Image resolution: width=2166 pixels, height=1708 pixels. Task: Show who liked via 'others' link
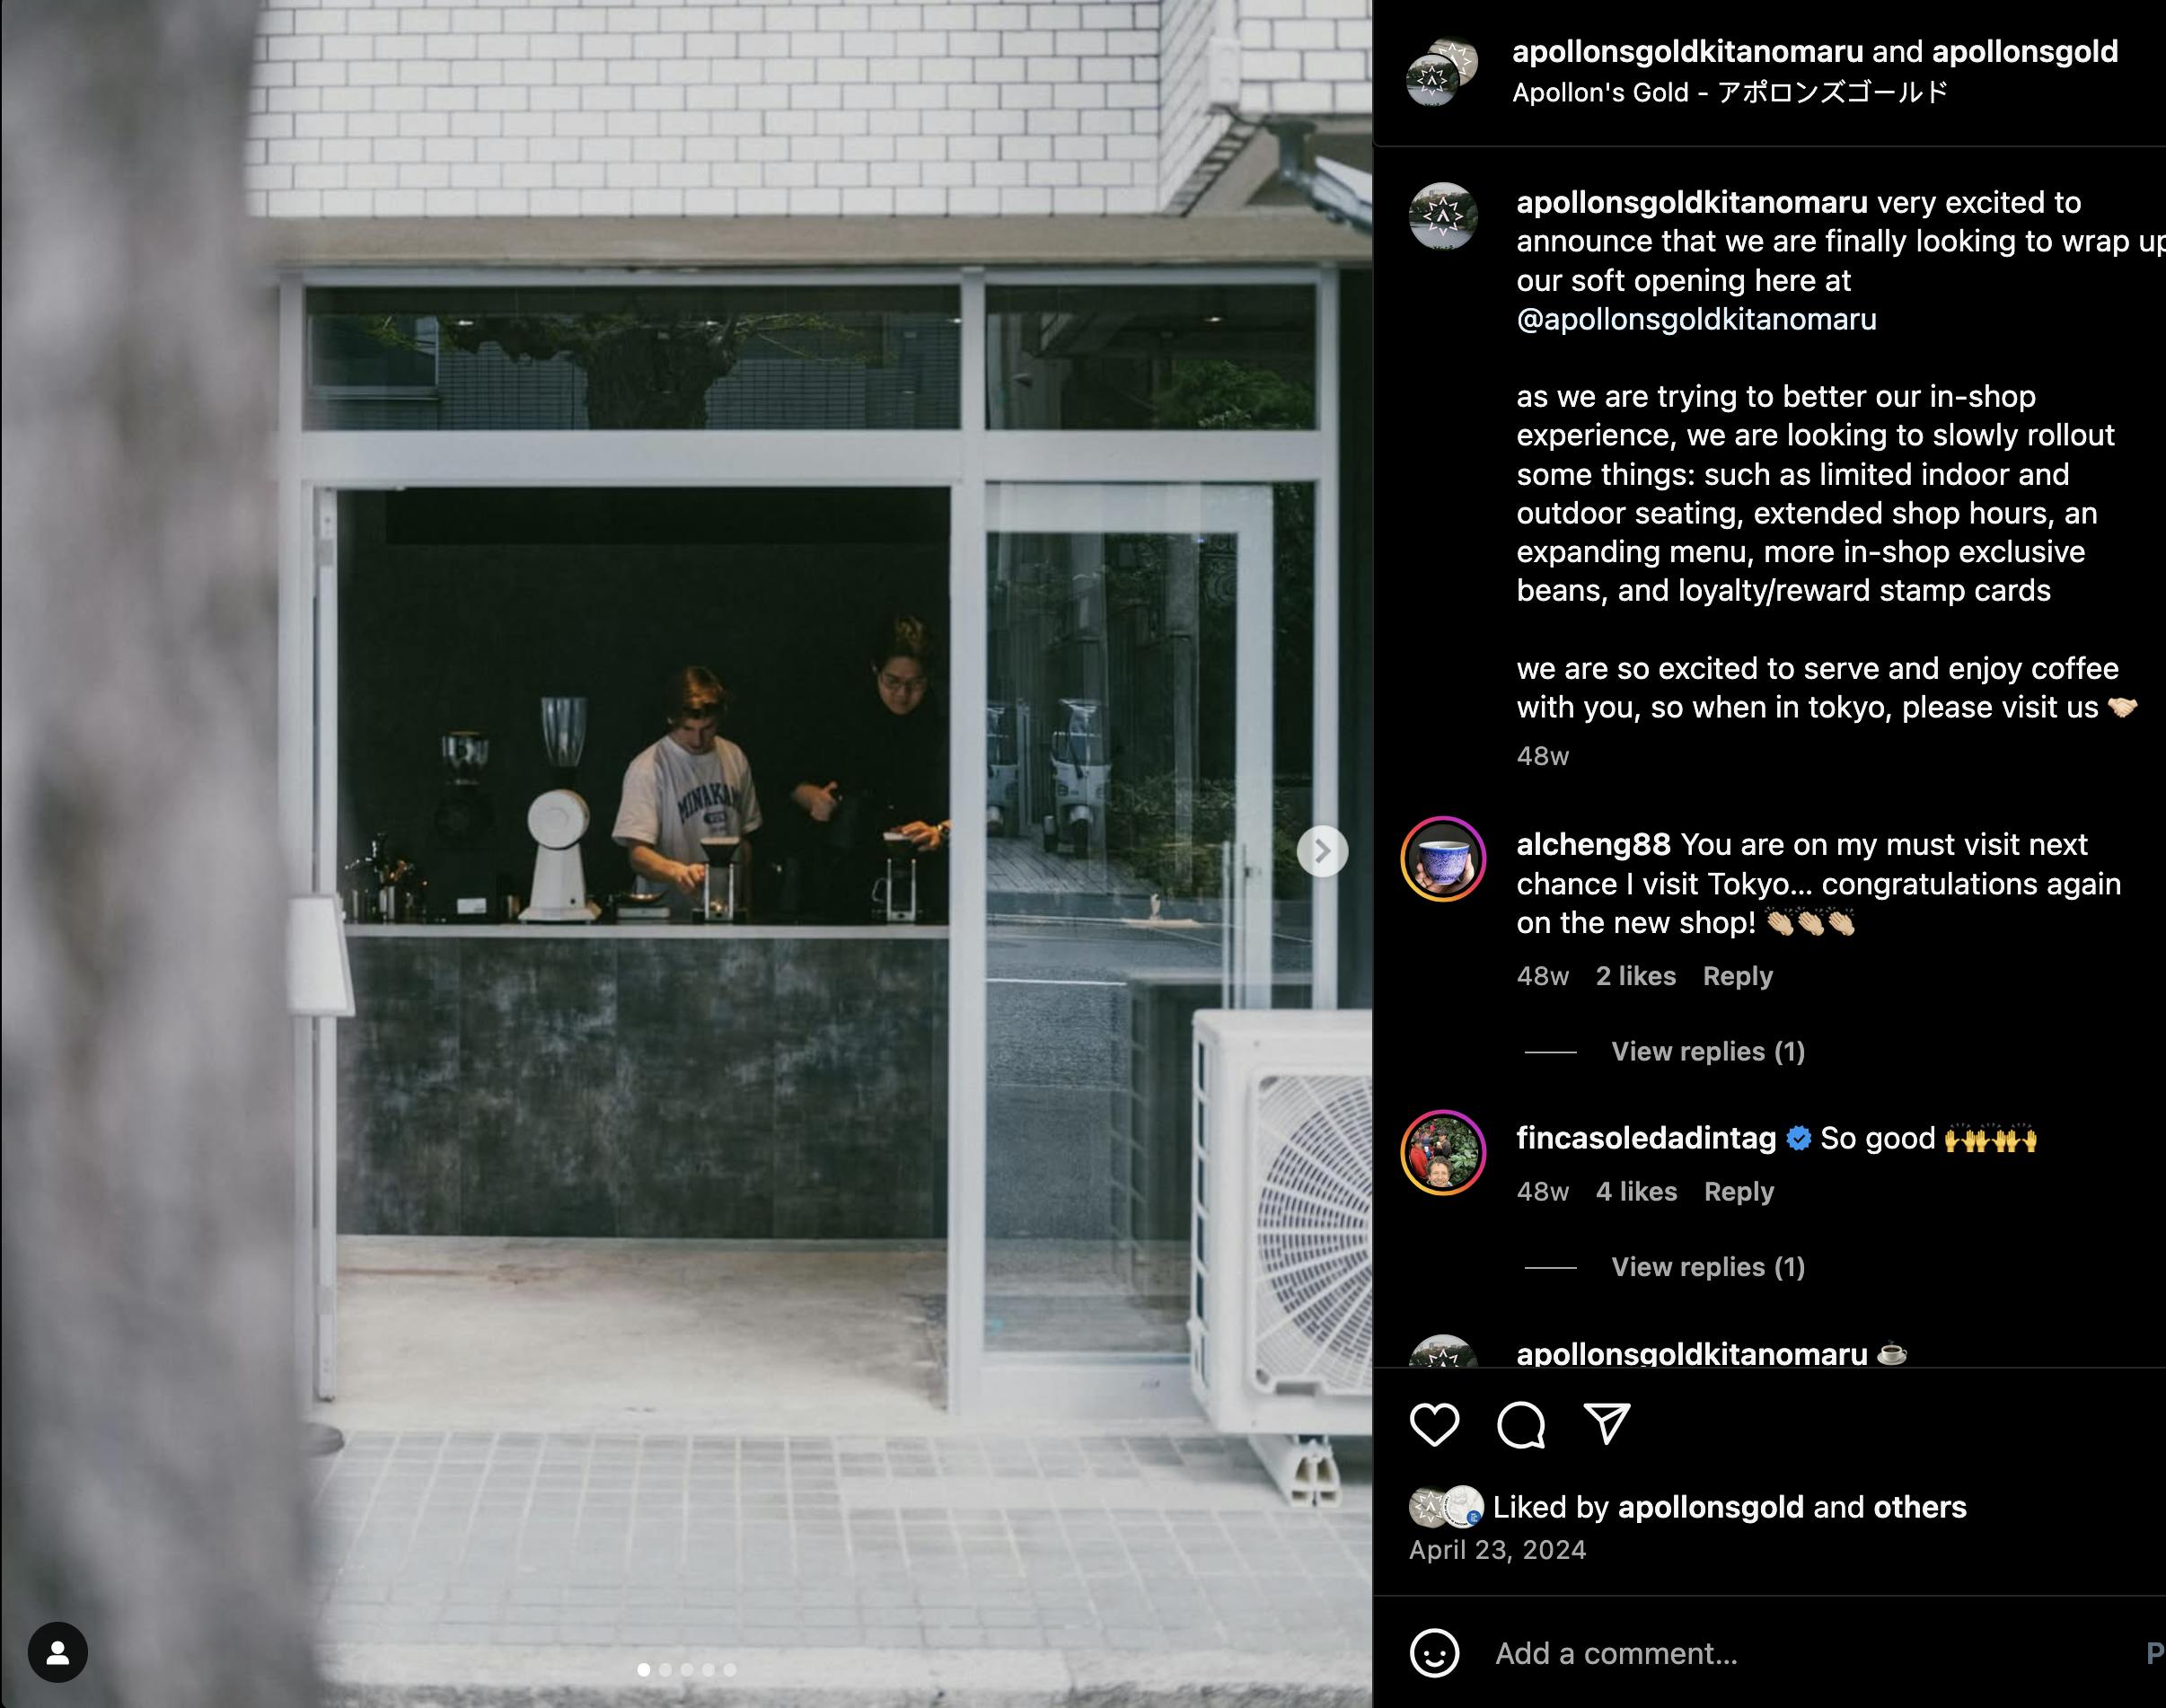coord(1920,1507)
